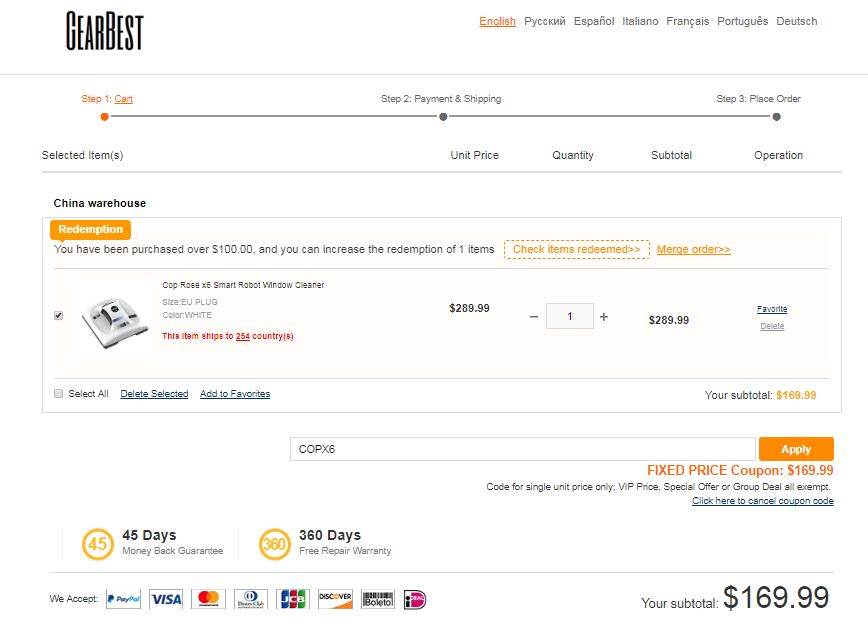Open Check items redeemed link
Image resolution: width=868 pixels, height=629 pixels.
[x=576, y=249]
